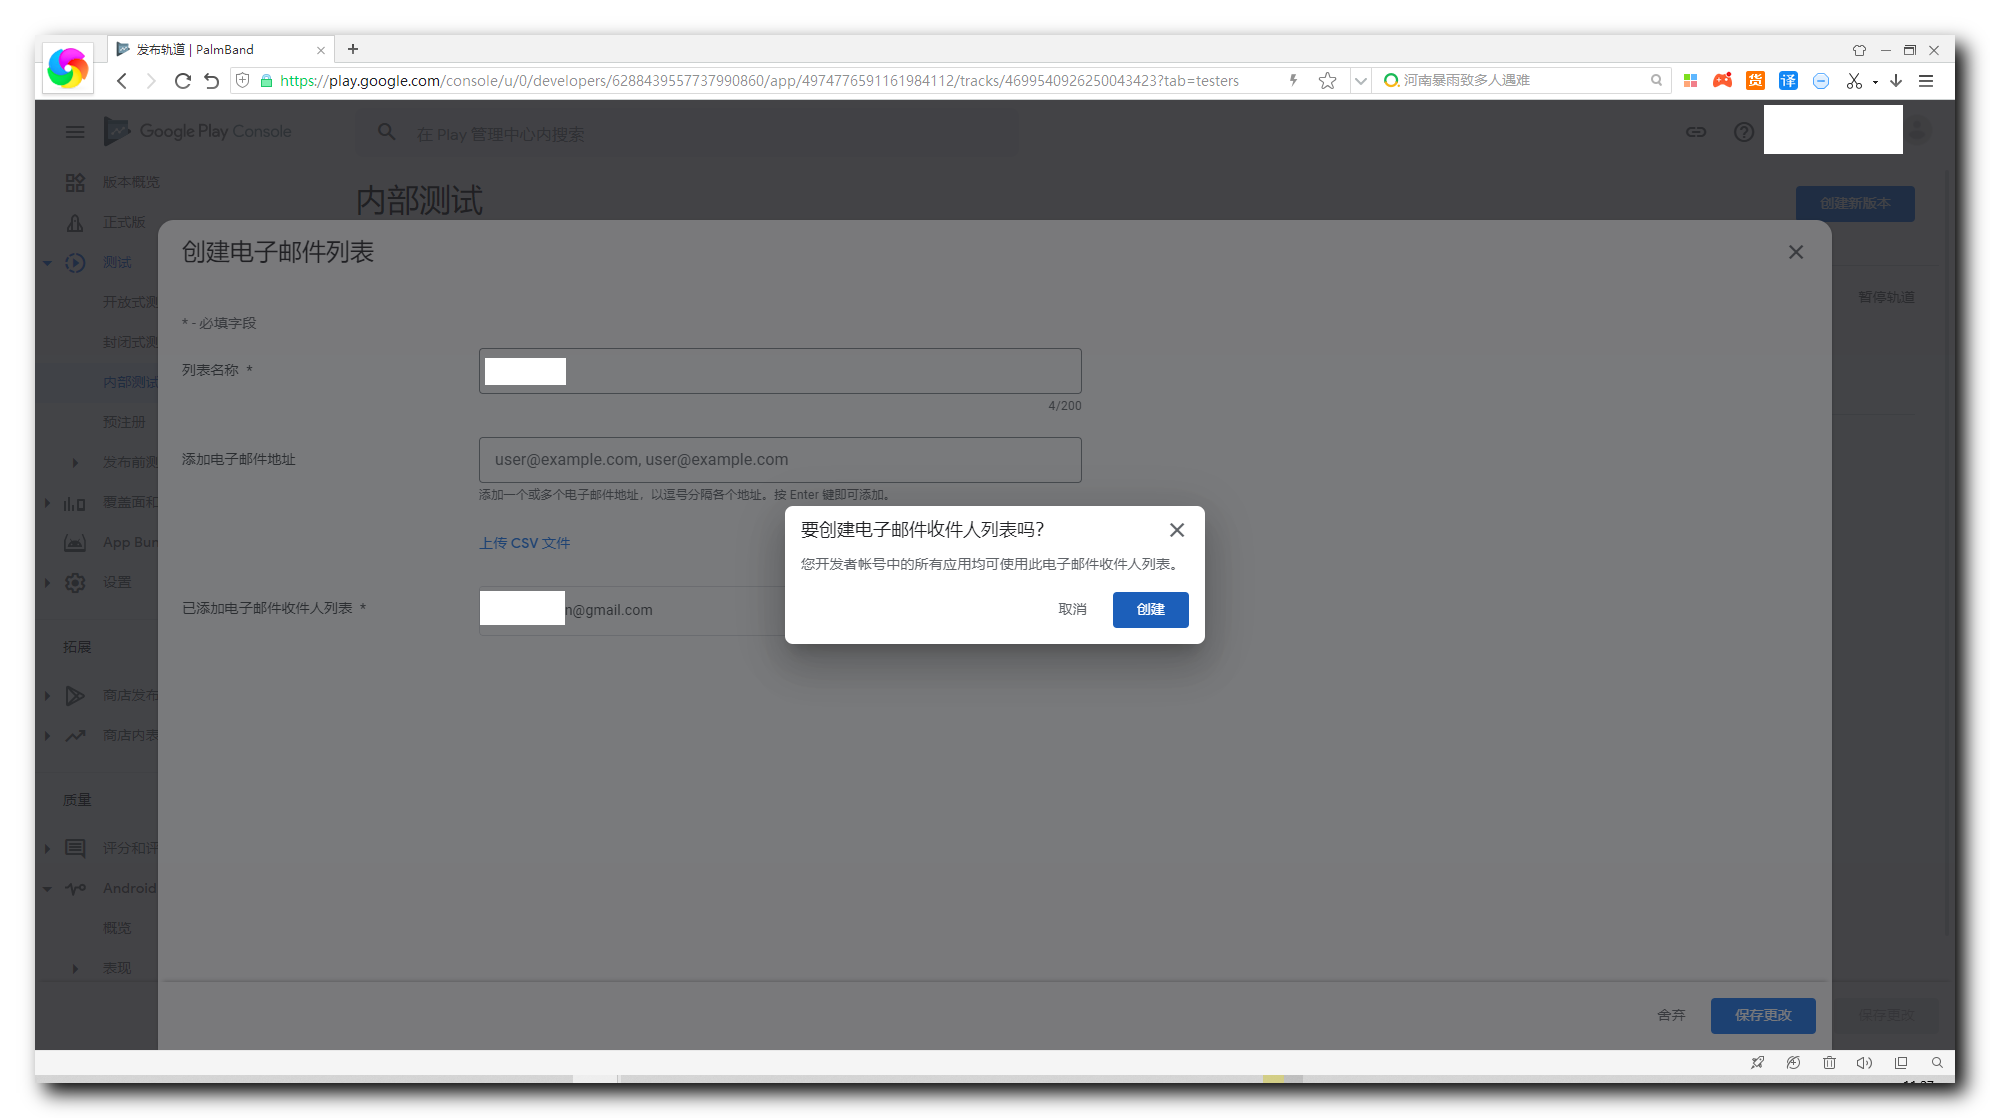Close the confirmation dialog with X
1990x1118 pixels.
pyautogui.click(x=1177, y=530)
